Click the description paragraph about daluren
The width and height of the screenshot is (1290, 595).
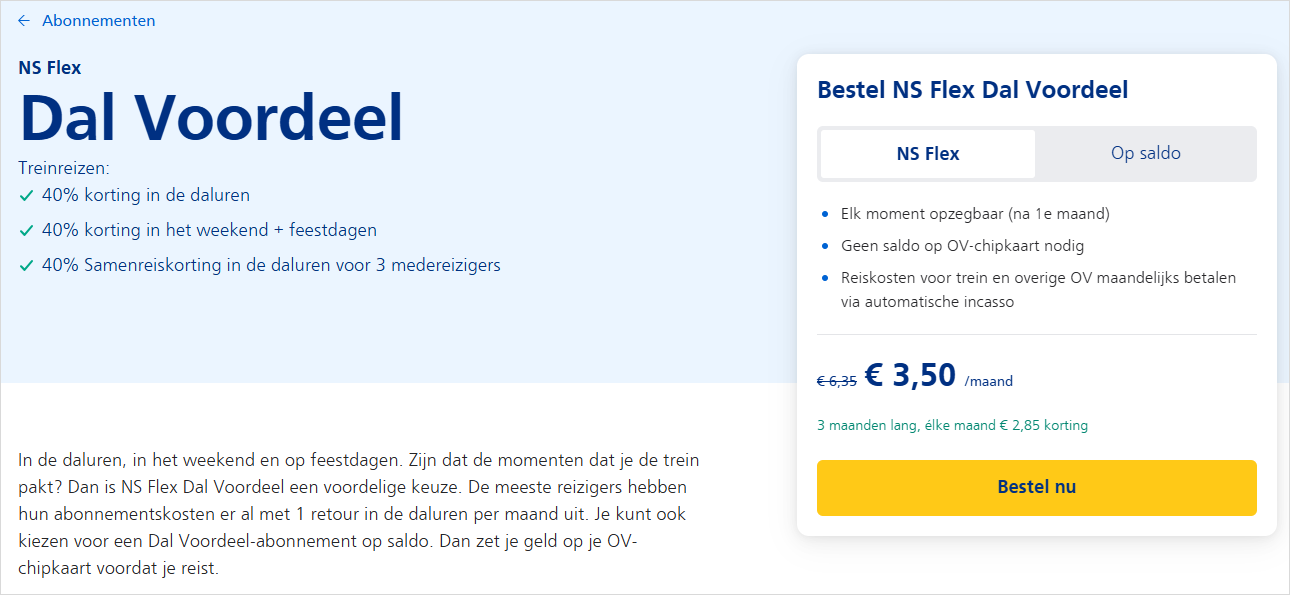pyautogui.click(x=360, y=514)
